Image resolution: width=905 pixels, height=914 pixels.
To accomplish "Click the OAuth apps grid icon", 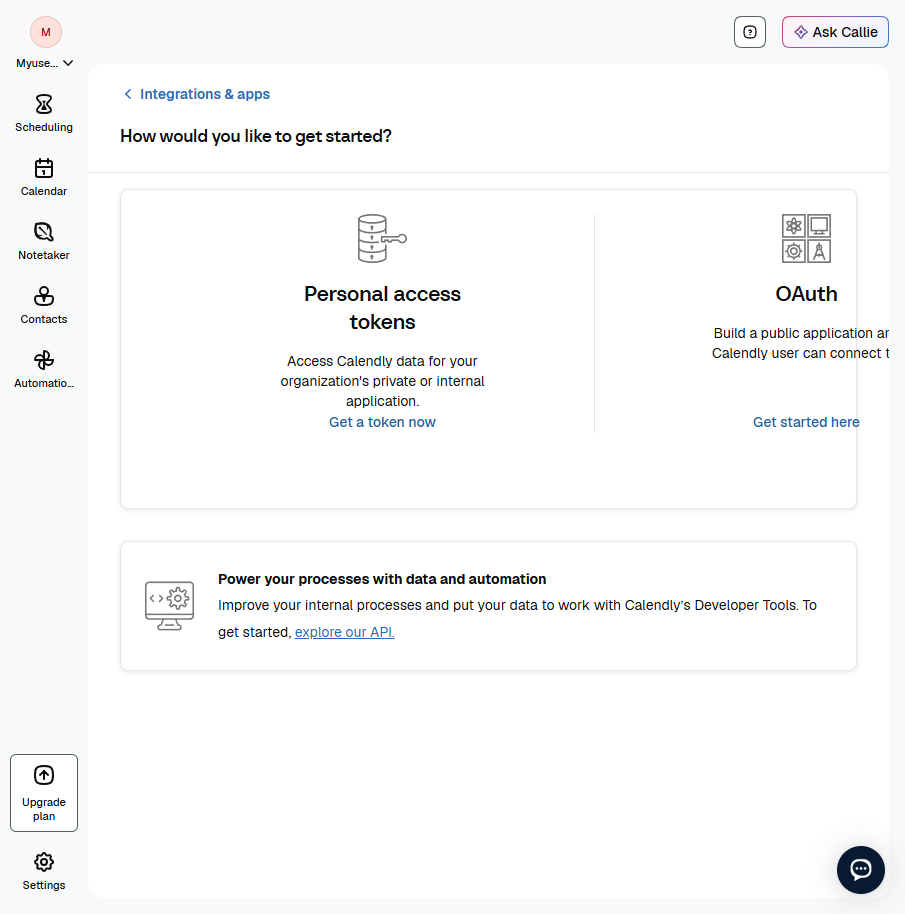I will (x=806, y=238).
